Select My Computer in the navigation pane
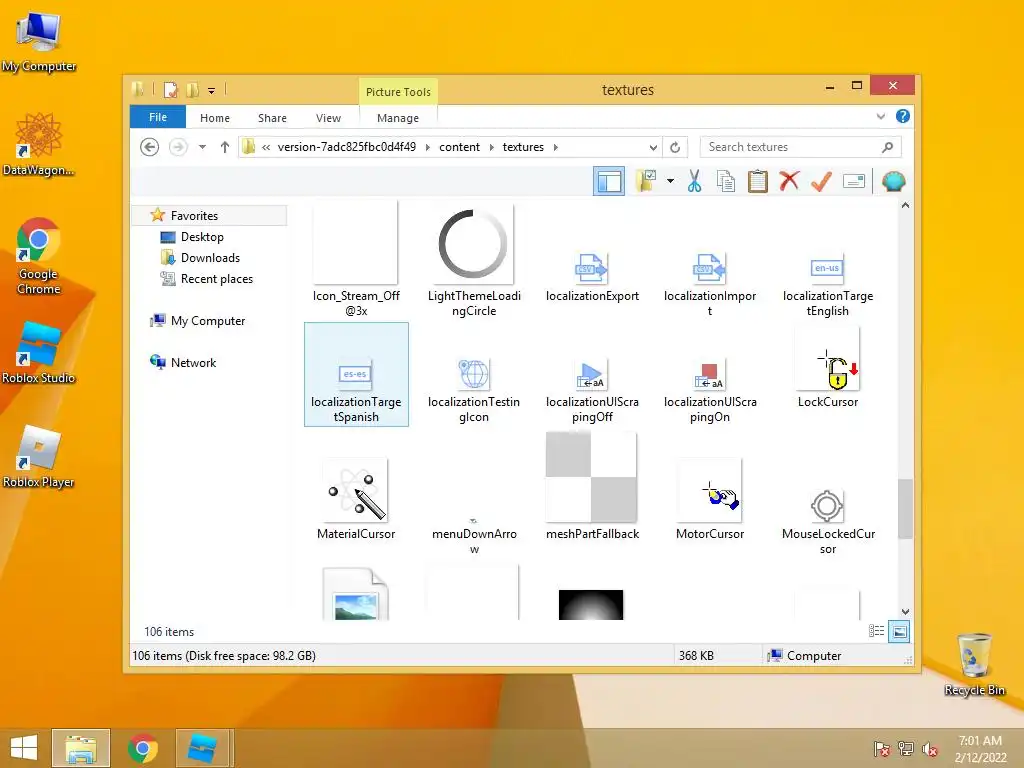The image size is (1024, 768). point(208,321)
